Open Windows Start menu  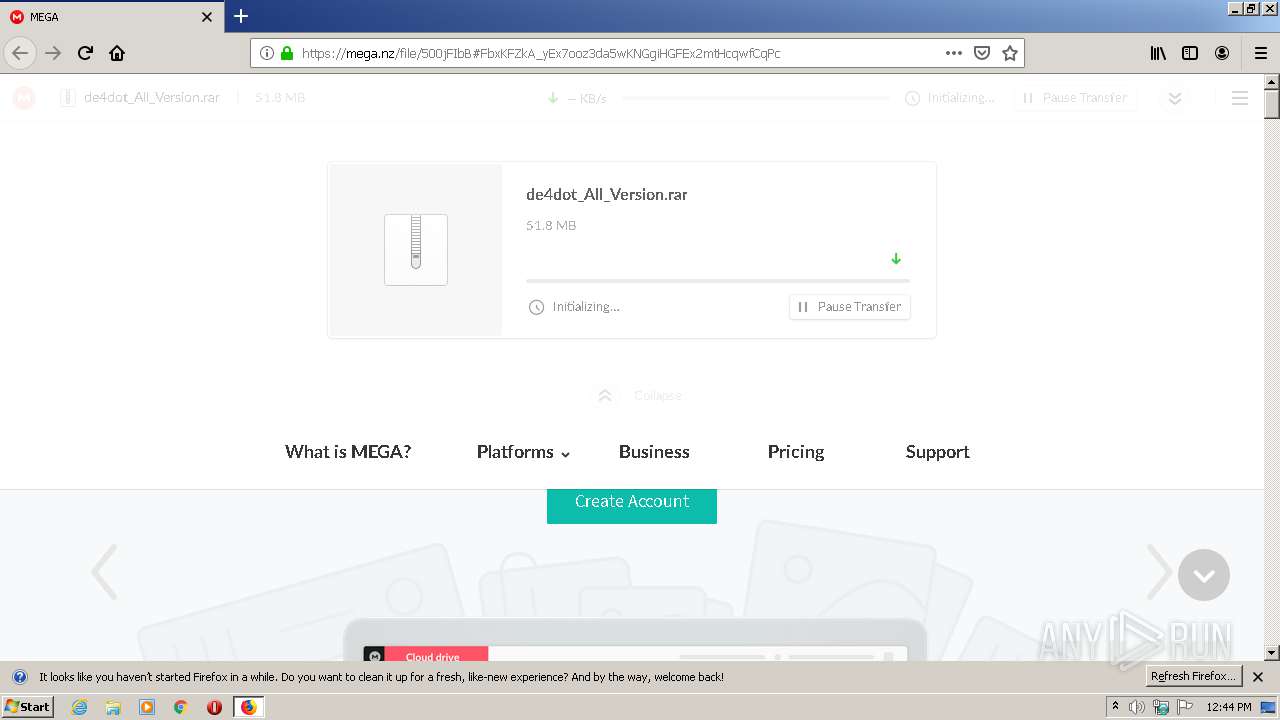28,707
